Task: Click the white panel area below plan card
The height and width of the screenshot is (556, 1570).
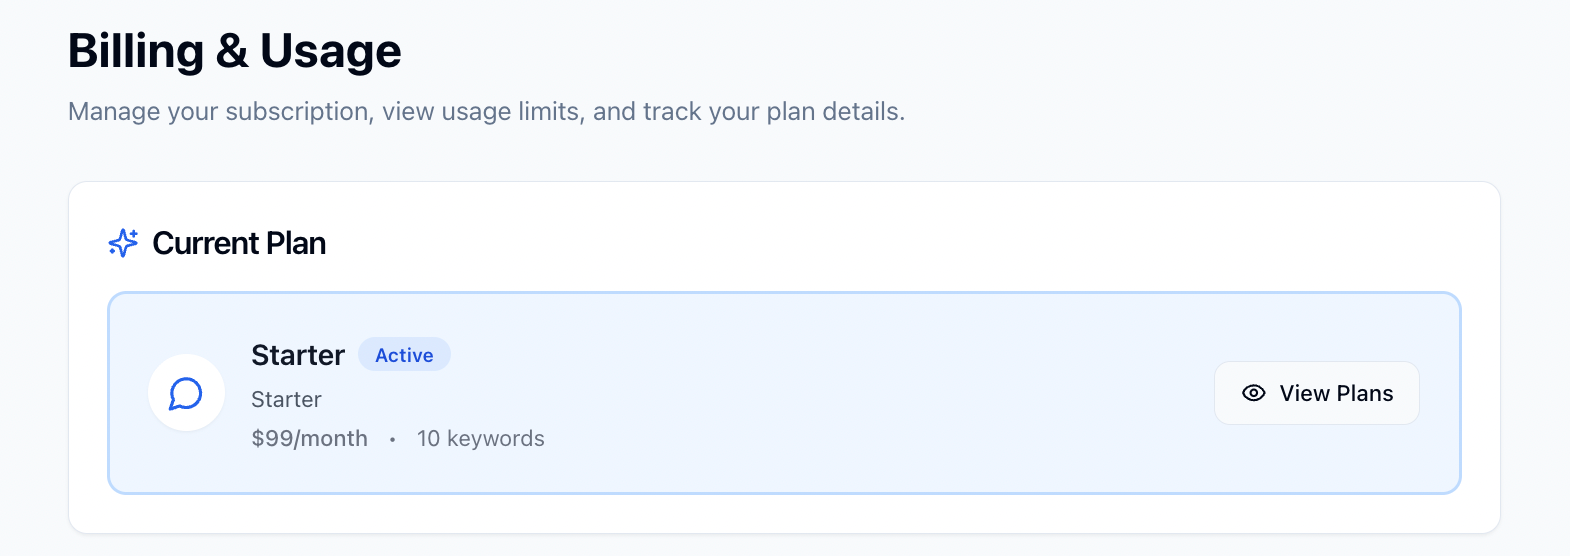Action: (784, 513)
